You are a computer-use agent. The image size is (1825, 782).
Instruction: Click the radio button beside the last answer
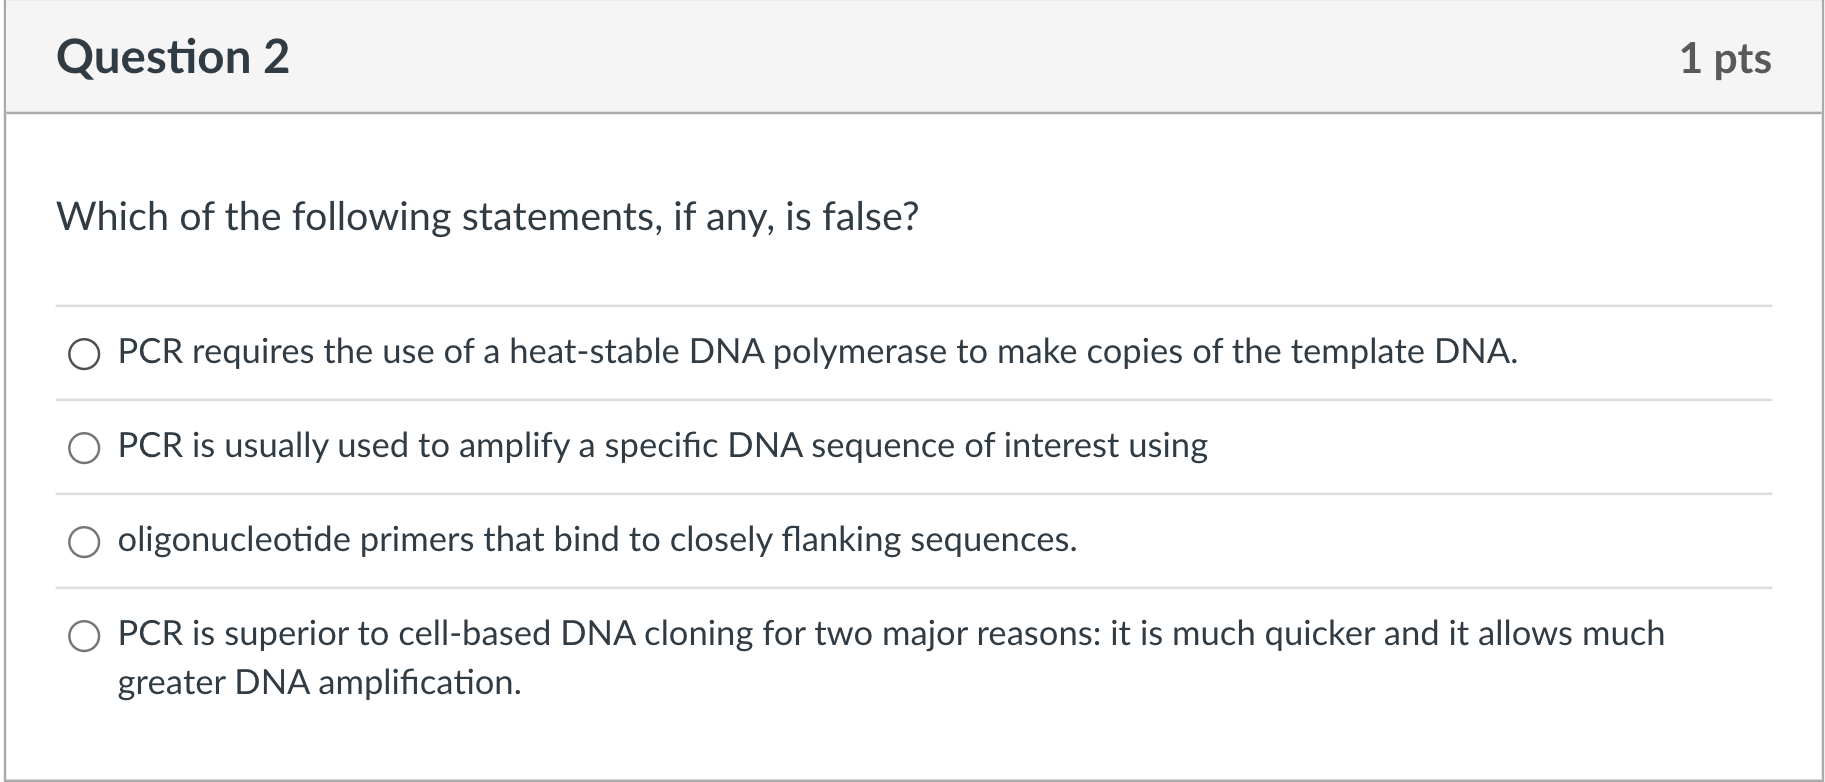pos(84,634)
